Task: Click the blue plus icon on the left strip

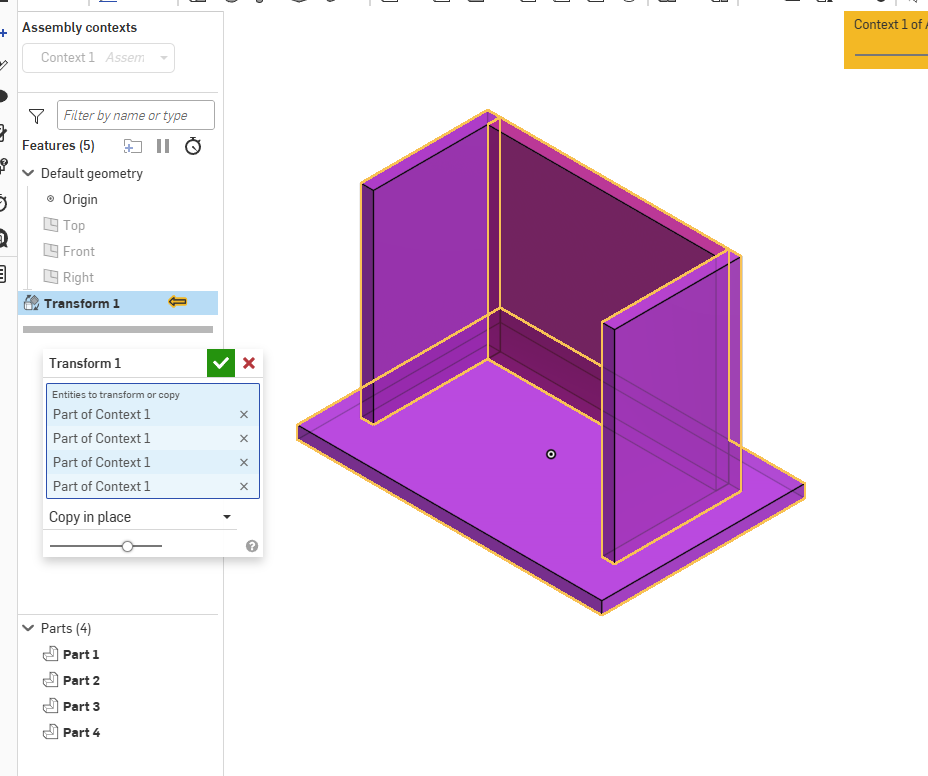Action: point(4,33)
